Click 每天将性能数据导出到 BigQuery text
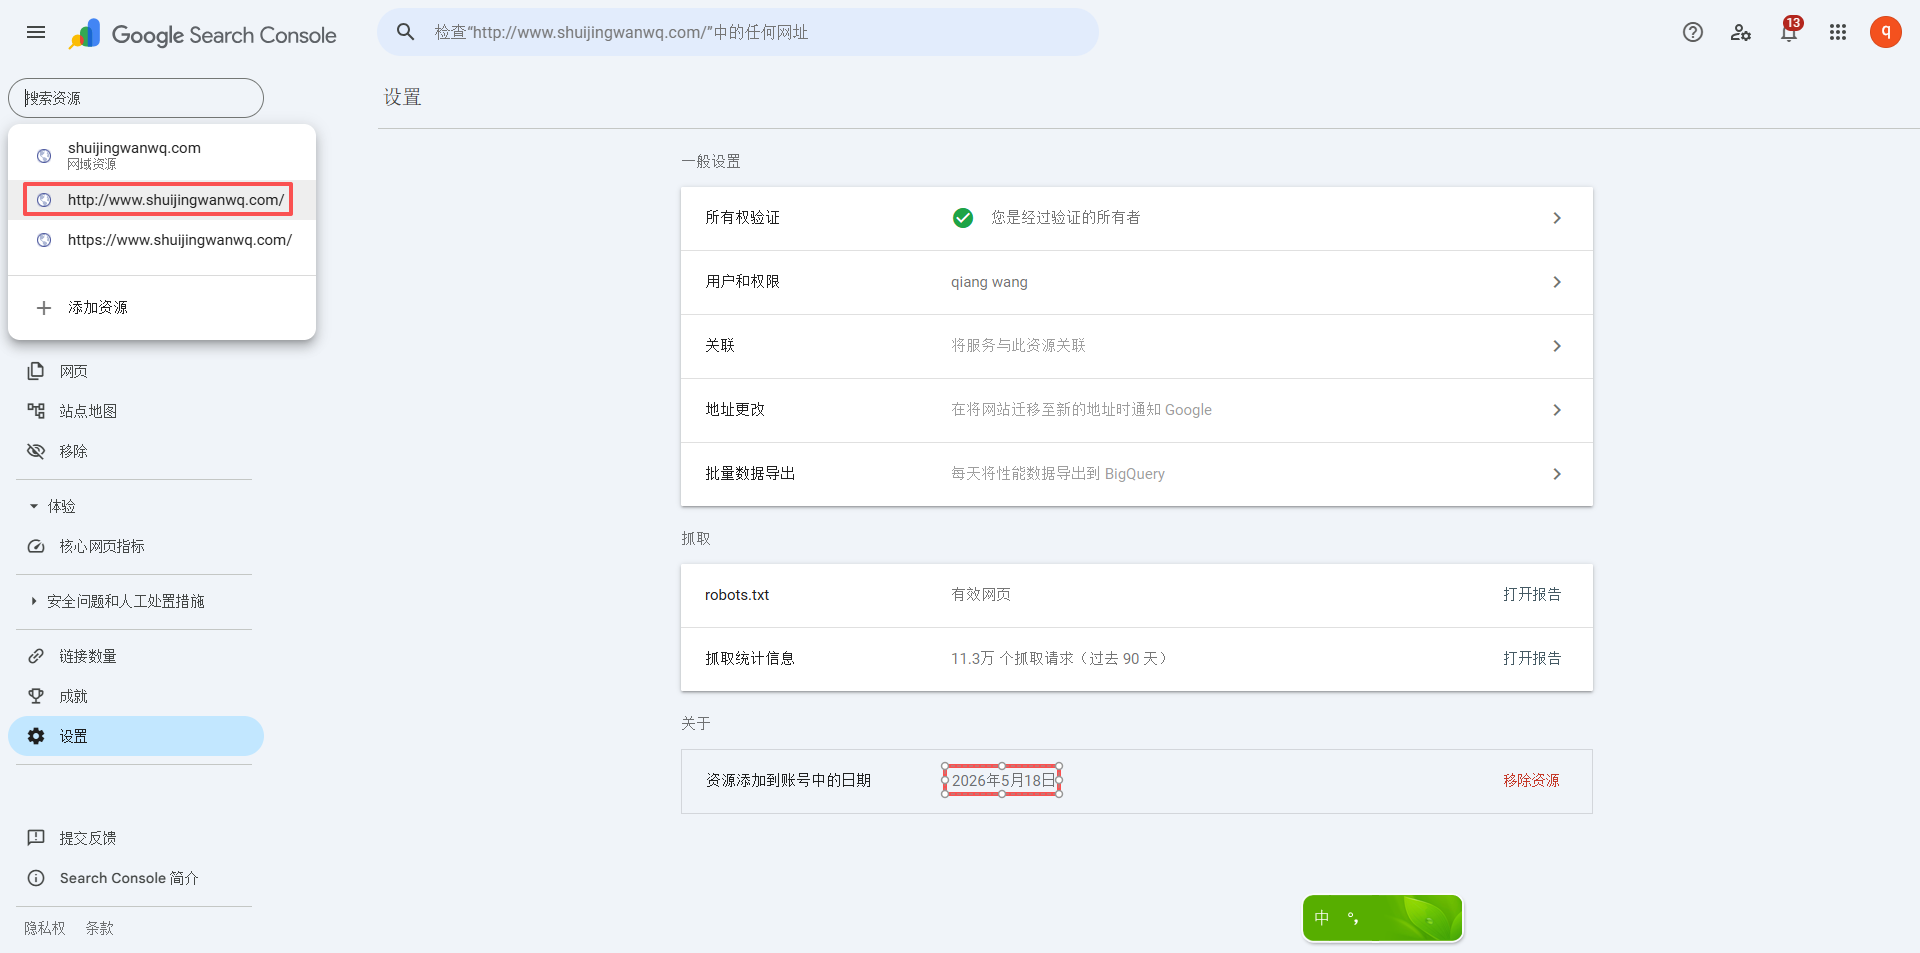The width and height of the screenshot is (1920, 953). coord(1058,474)
